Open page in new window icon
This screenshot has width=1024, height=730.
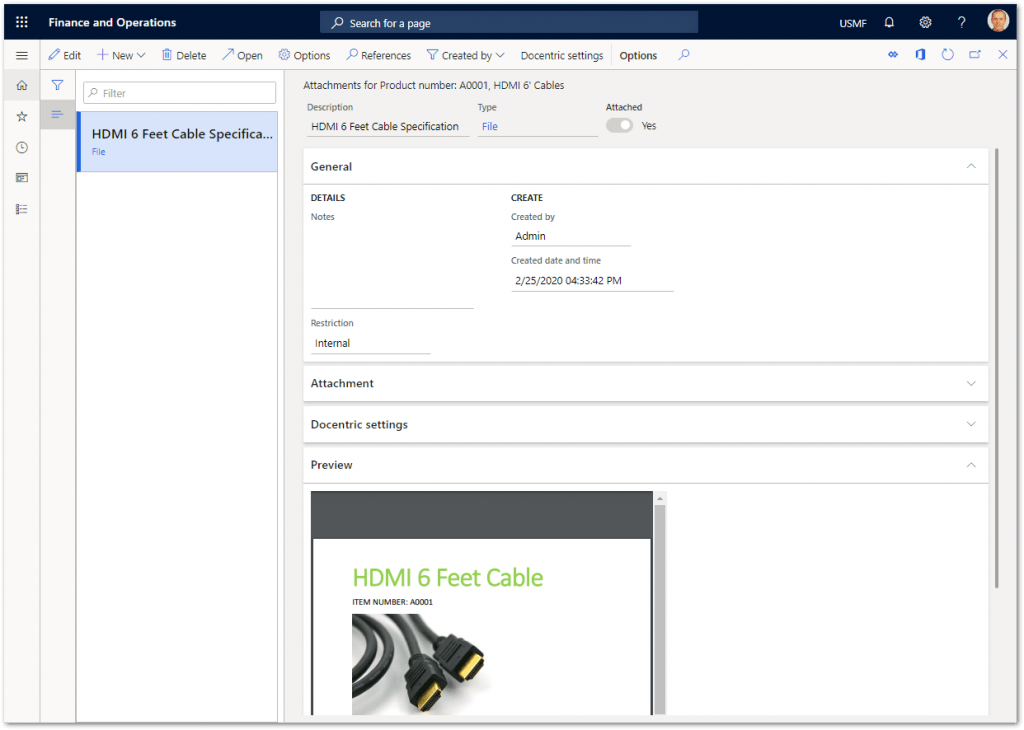974,55
